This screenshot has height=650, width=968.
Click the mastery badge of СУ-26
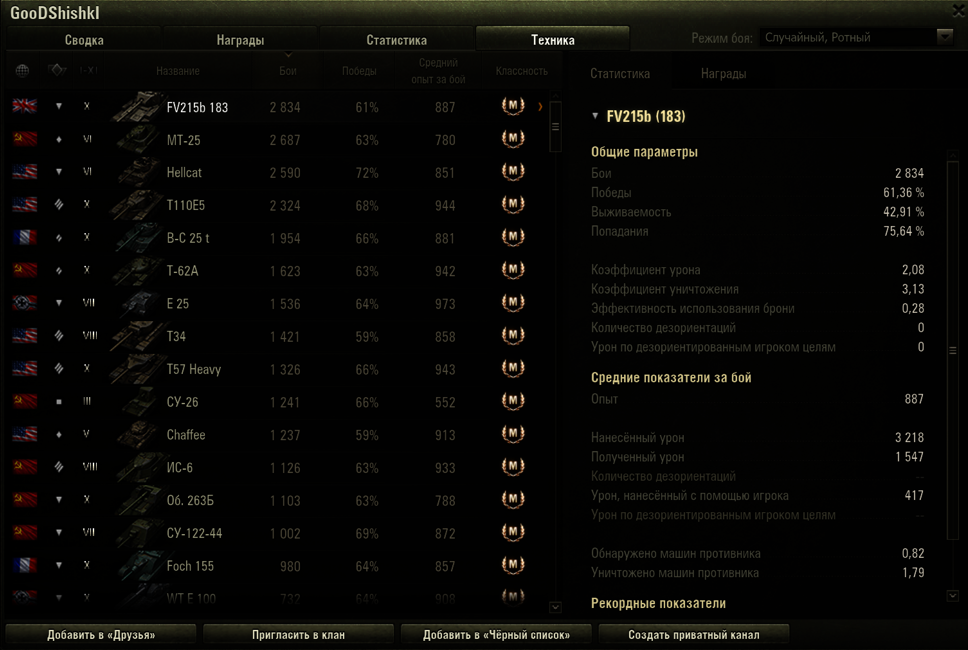513,401
